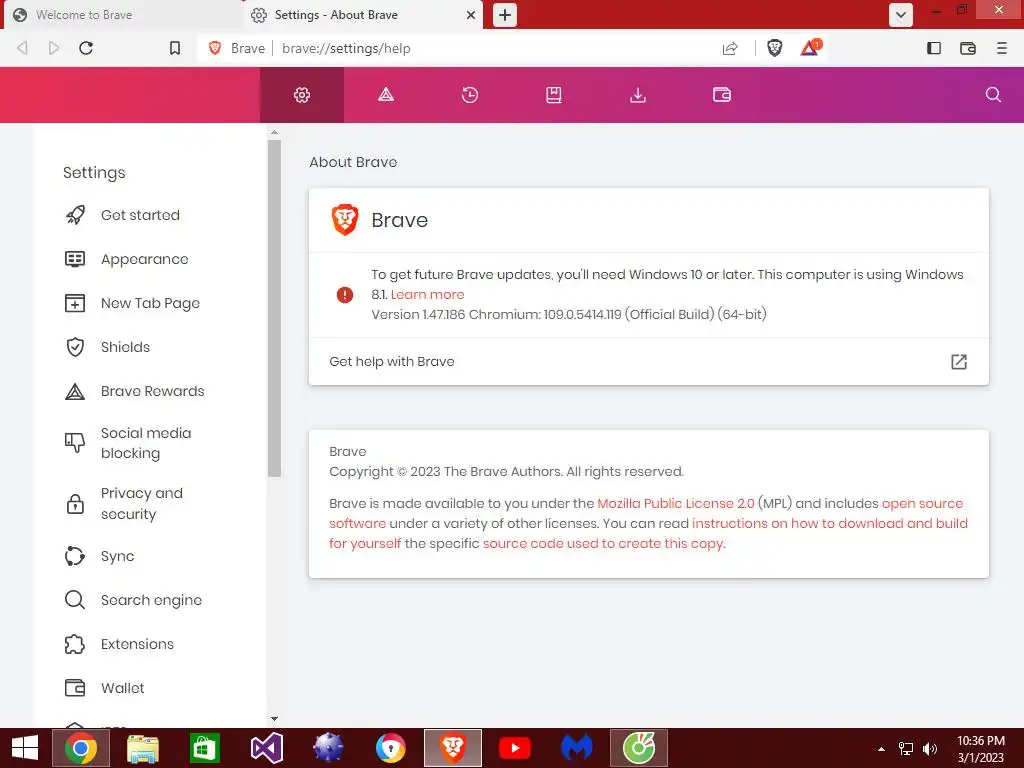Open History clock icon in pink toolbar
This screenshot has height=768, width=1024.
pos(470,95)
